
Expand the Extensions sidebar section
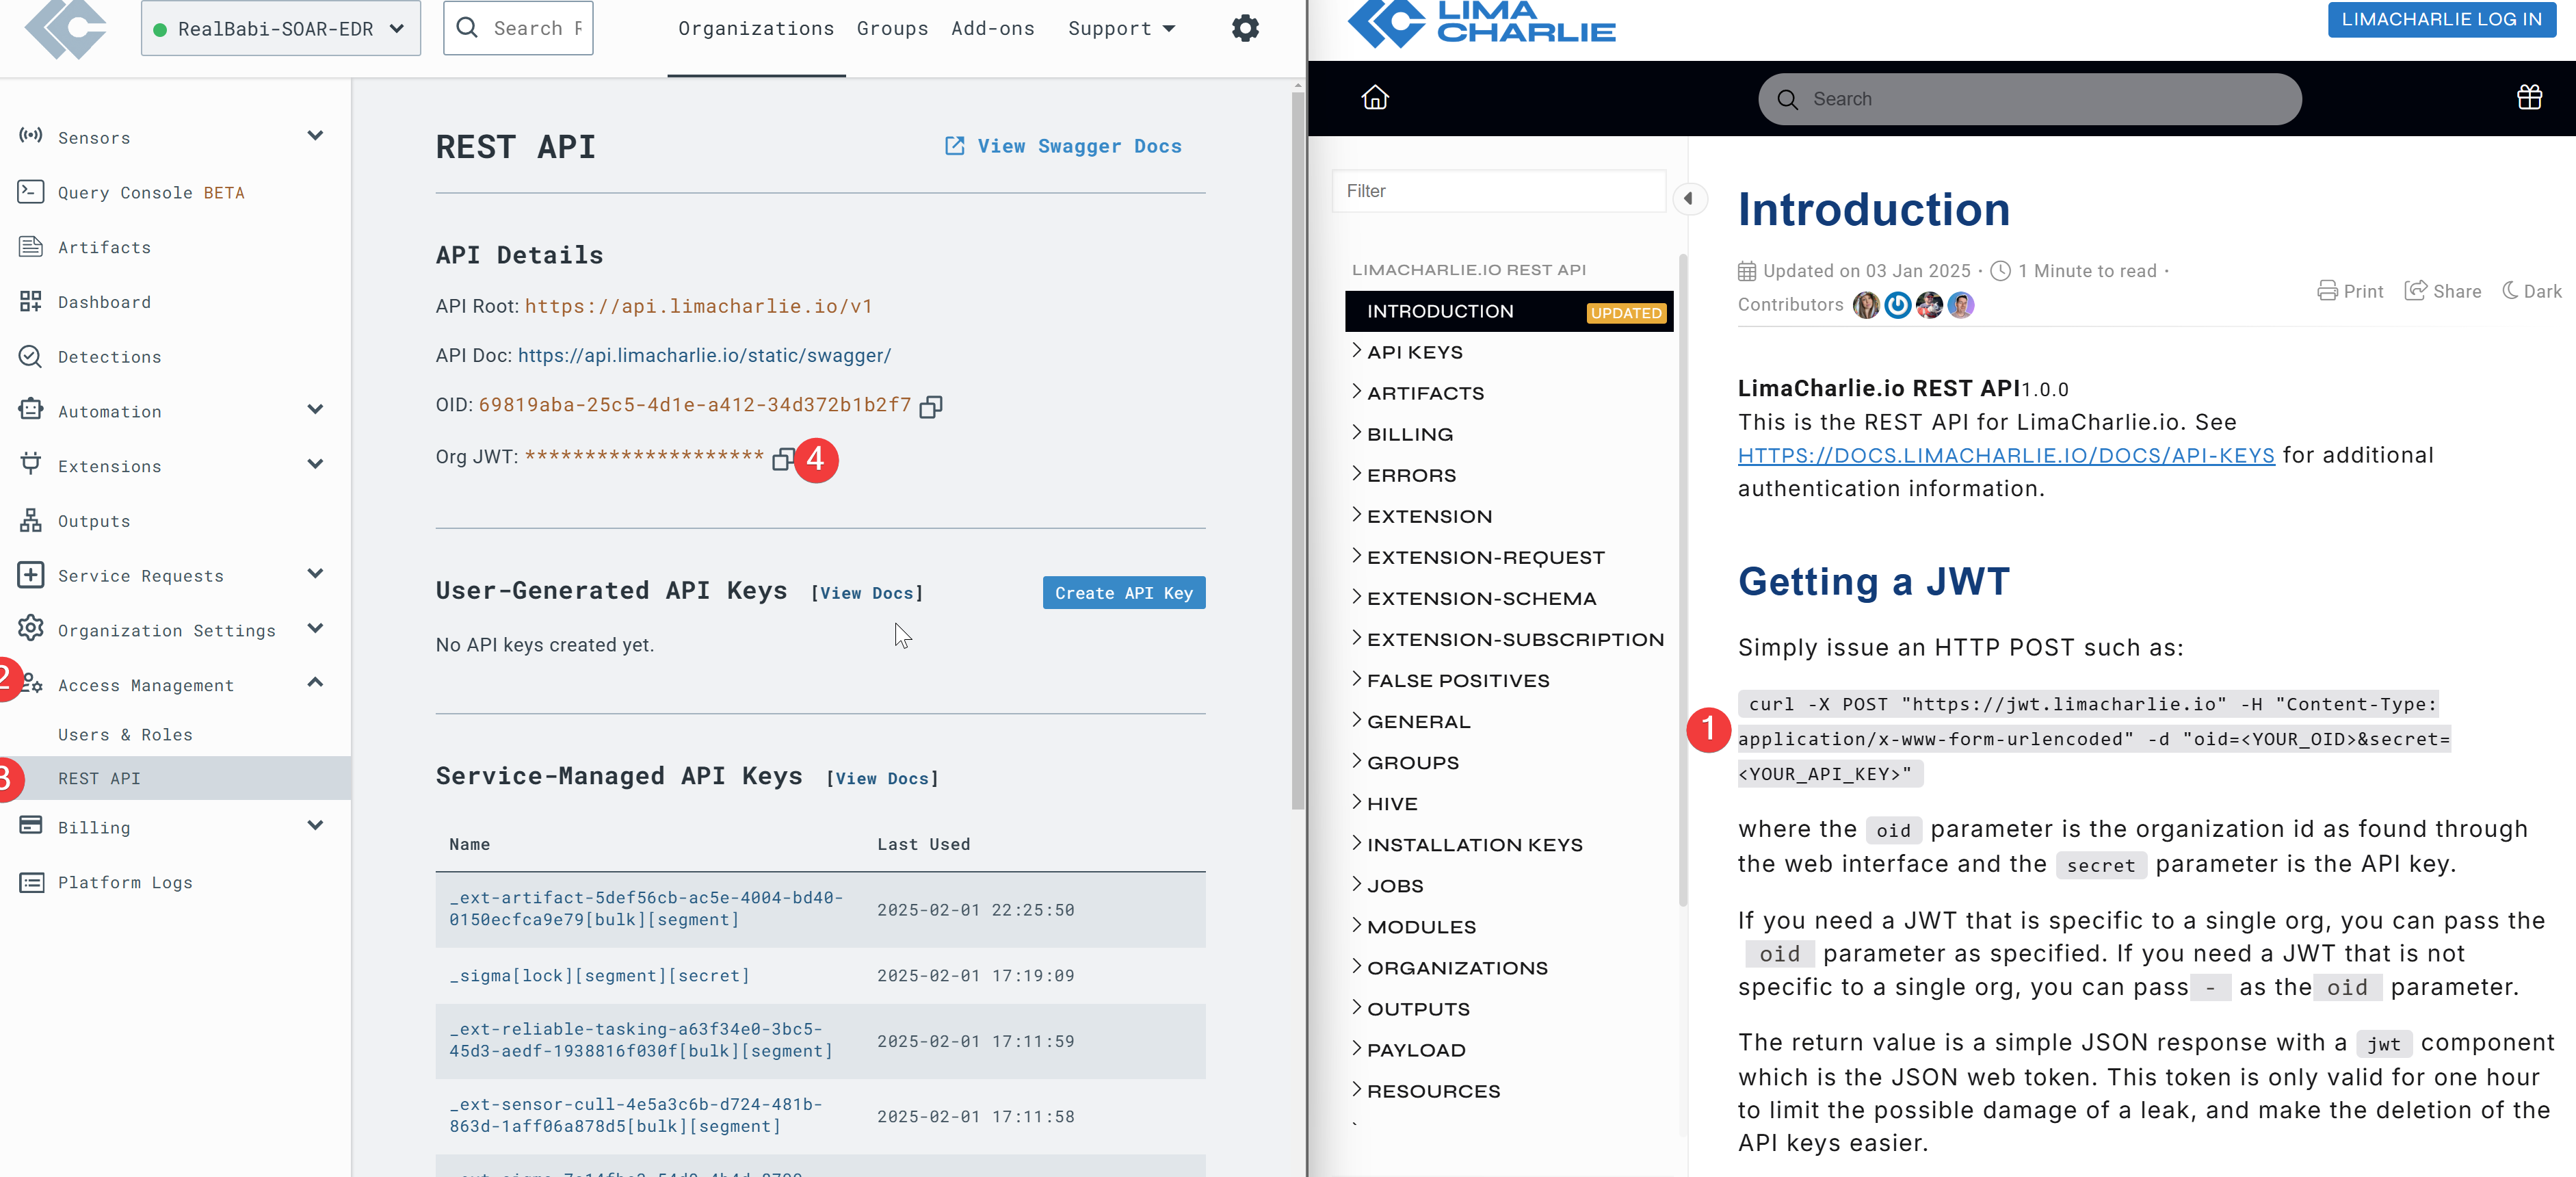(315, 464)
